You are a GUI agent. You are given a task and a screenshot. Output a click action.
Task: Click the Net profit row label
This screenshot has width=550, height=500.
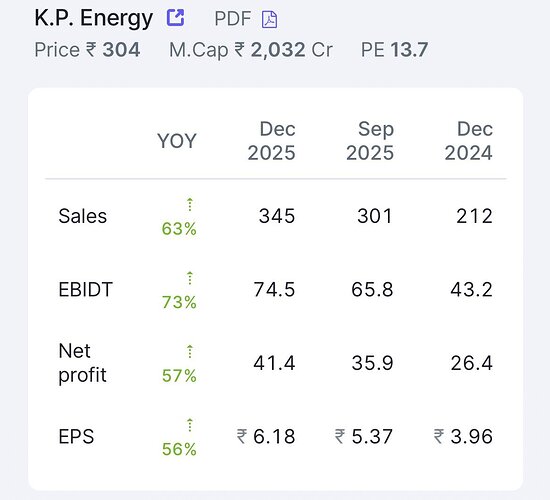[82, 363]
